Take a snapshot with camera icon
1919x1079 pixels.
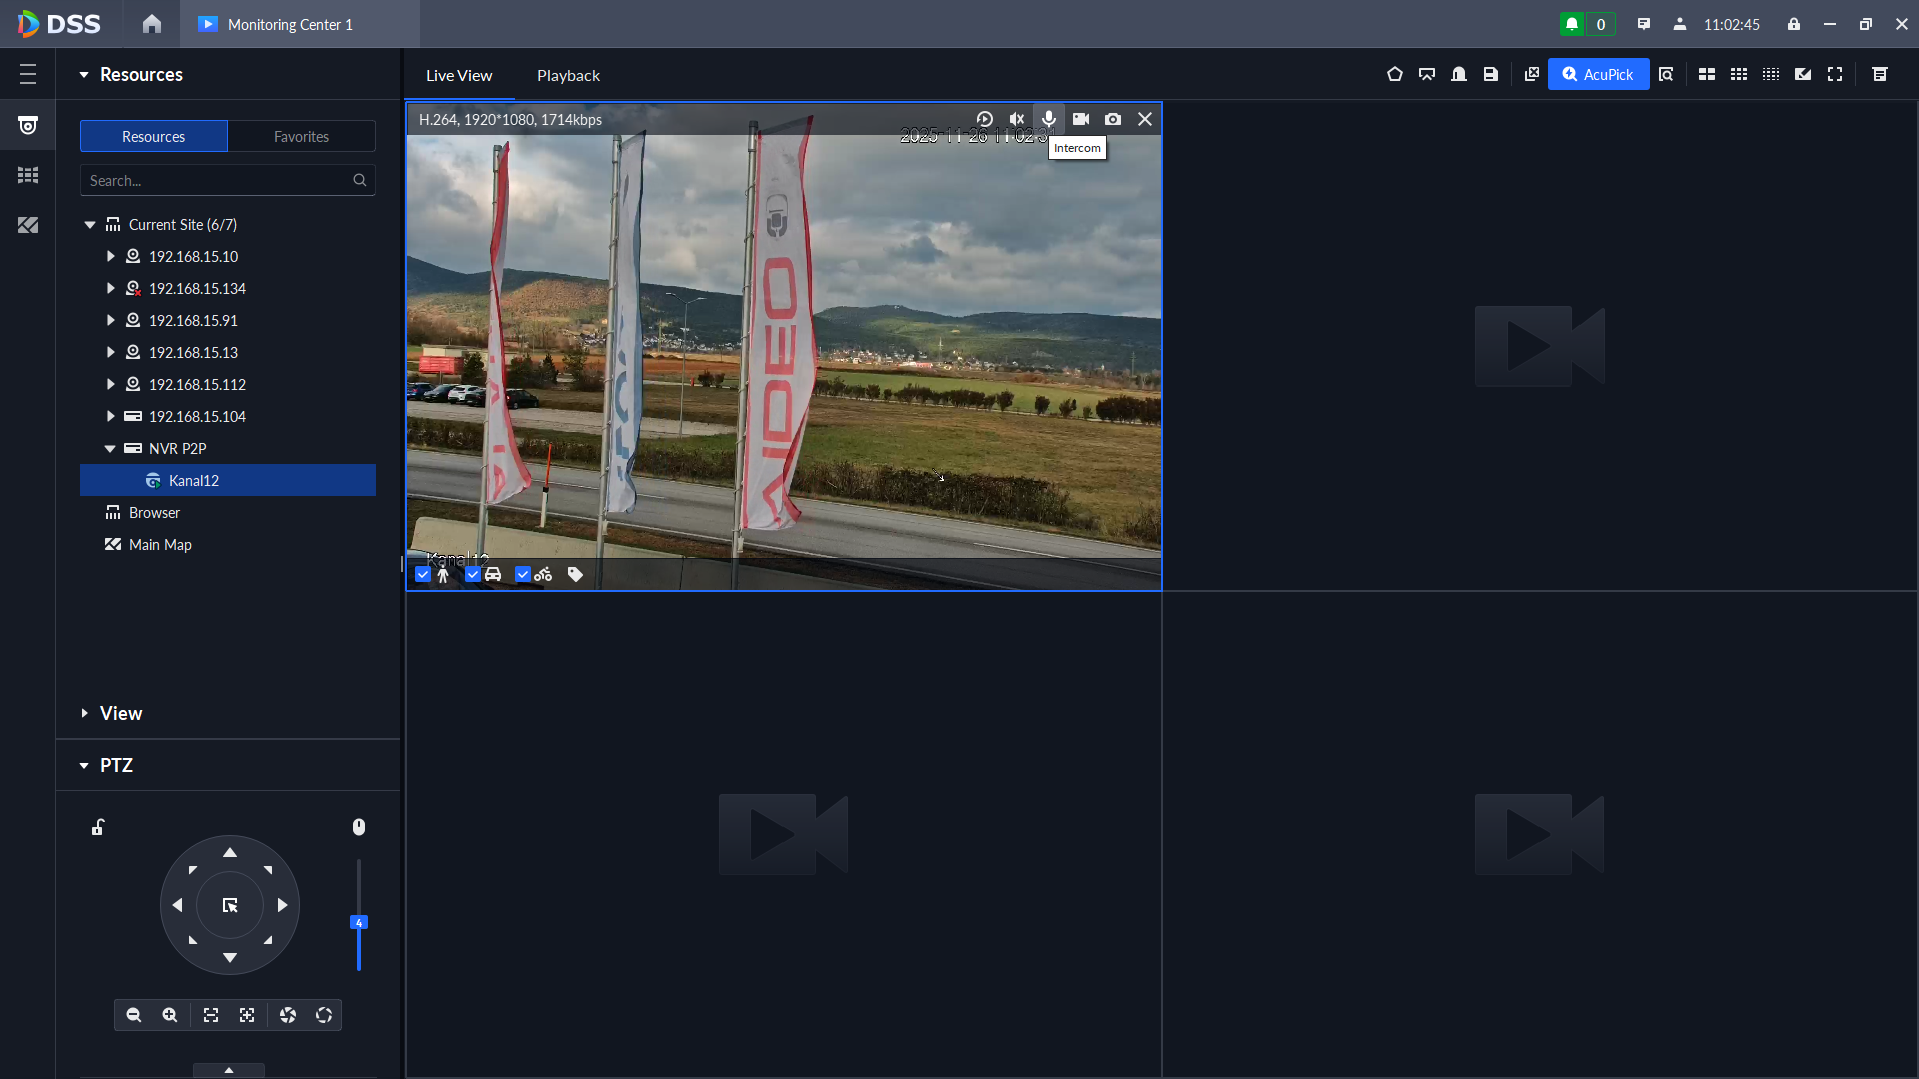click(1112, 119)
